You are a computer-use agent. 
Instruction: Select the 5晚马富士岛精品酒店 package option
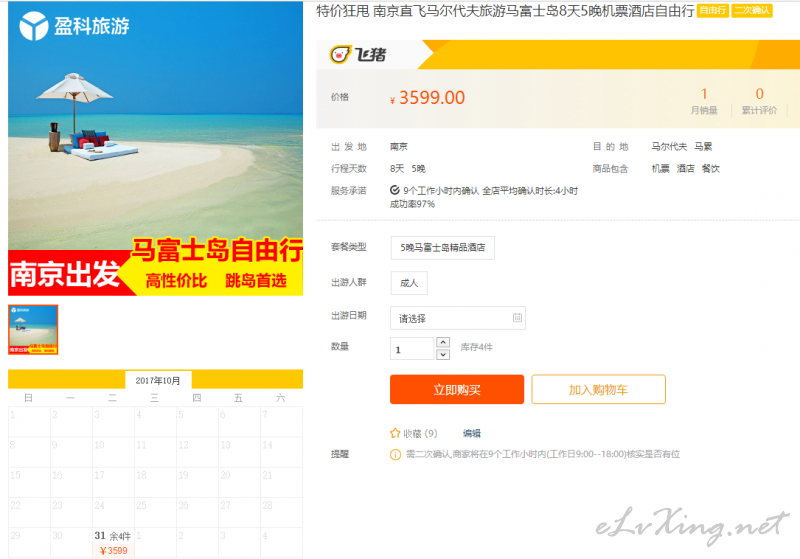442,247
